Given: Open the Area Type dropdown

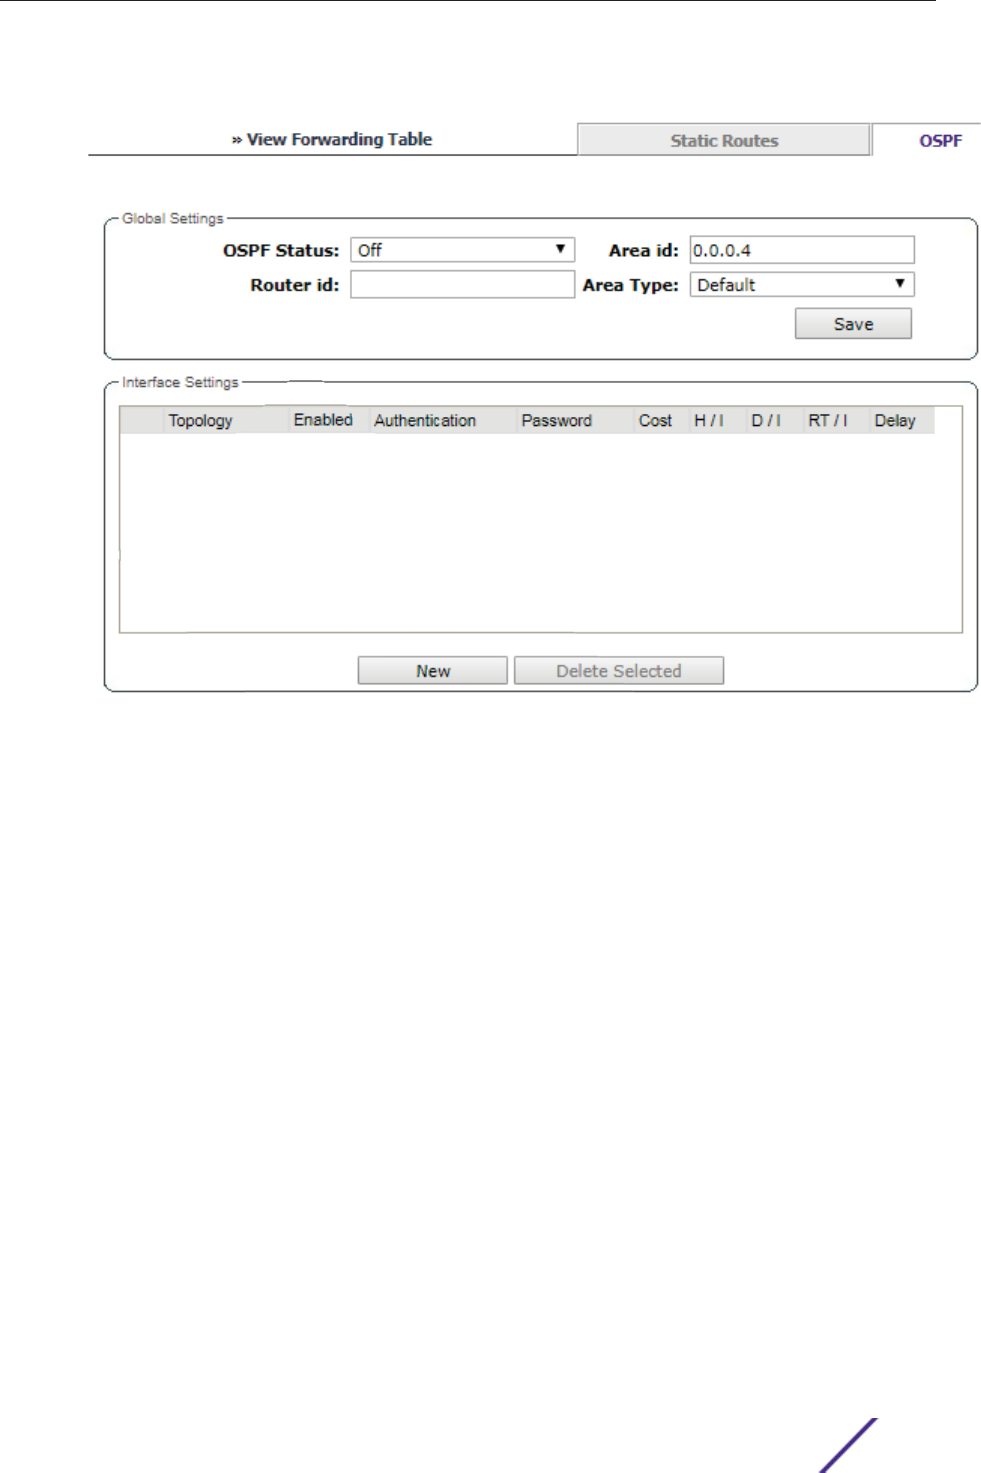Looking at the screenshot, I should tap(802, 284).
